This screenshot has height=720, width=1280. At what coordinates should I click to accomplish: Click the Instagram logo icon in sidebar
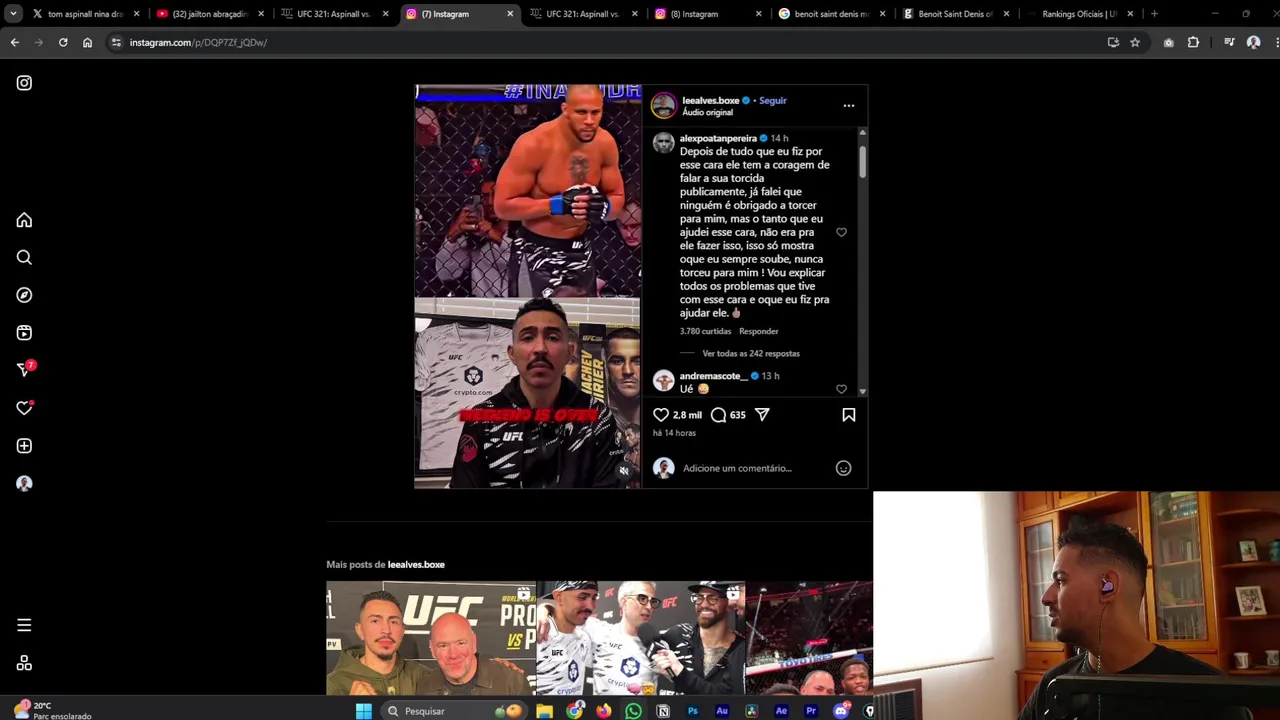[24, 83]
